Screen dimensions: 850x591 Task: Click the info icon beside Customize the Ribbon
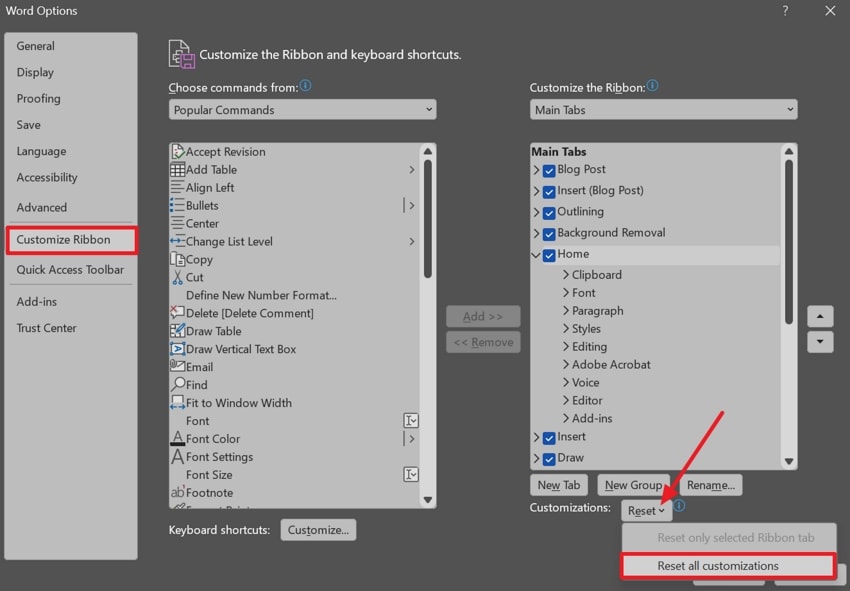pos(653,86)
